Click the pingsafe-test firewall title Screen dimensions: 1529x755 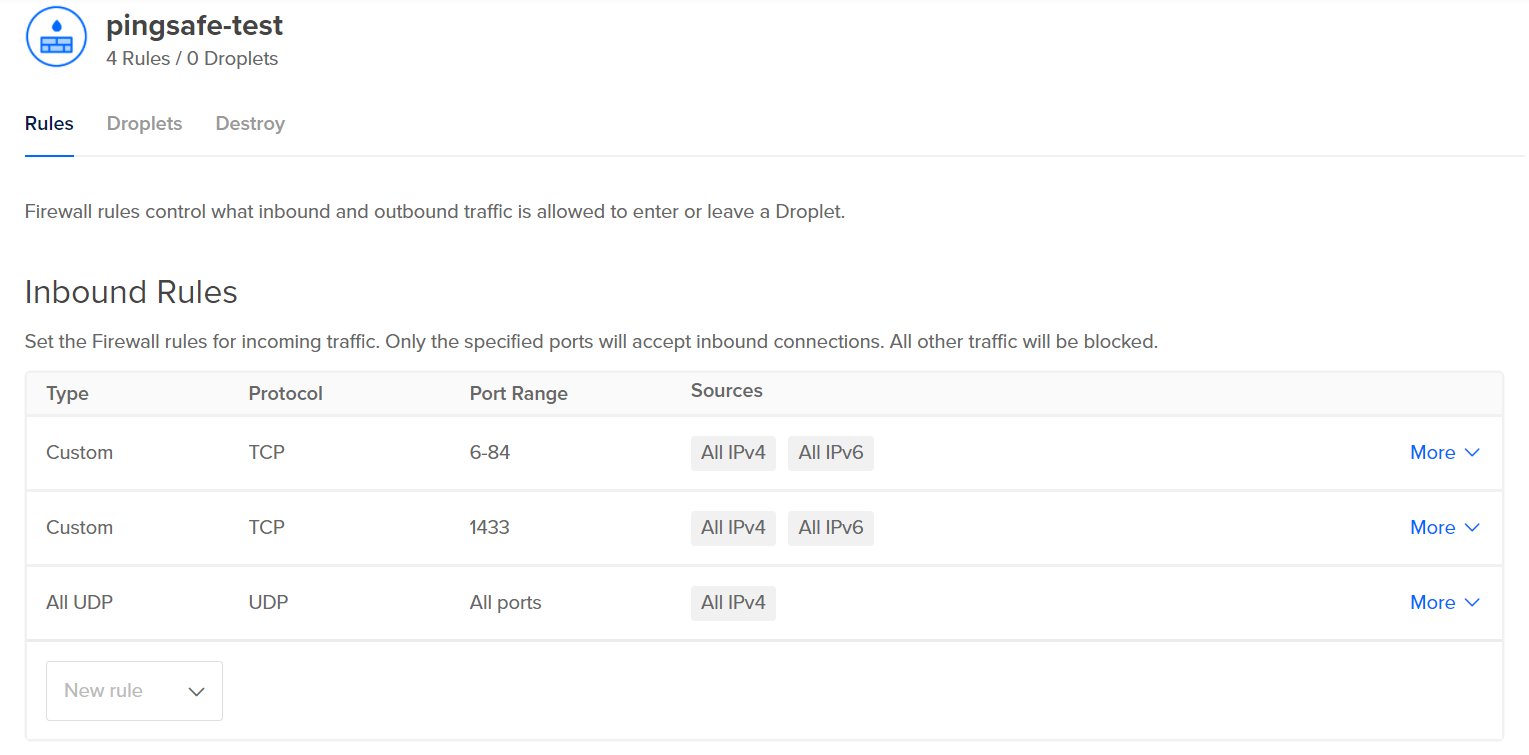(194, 25)
